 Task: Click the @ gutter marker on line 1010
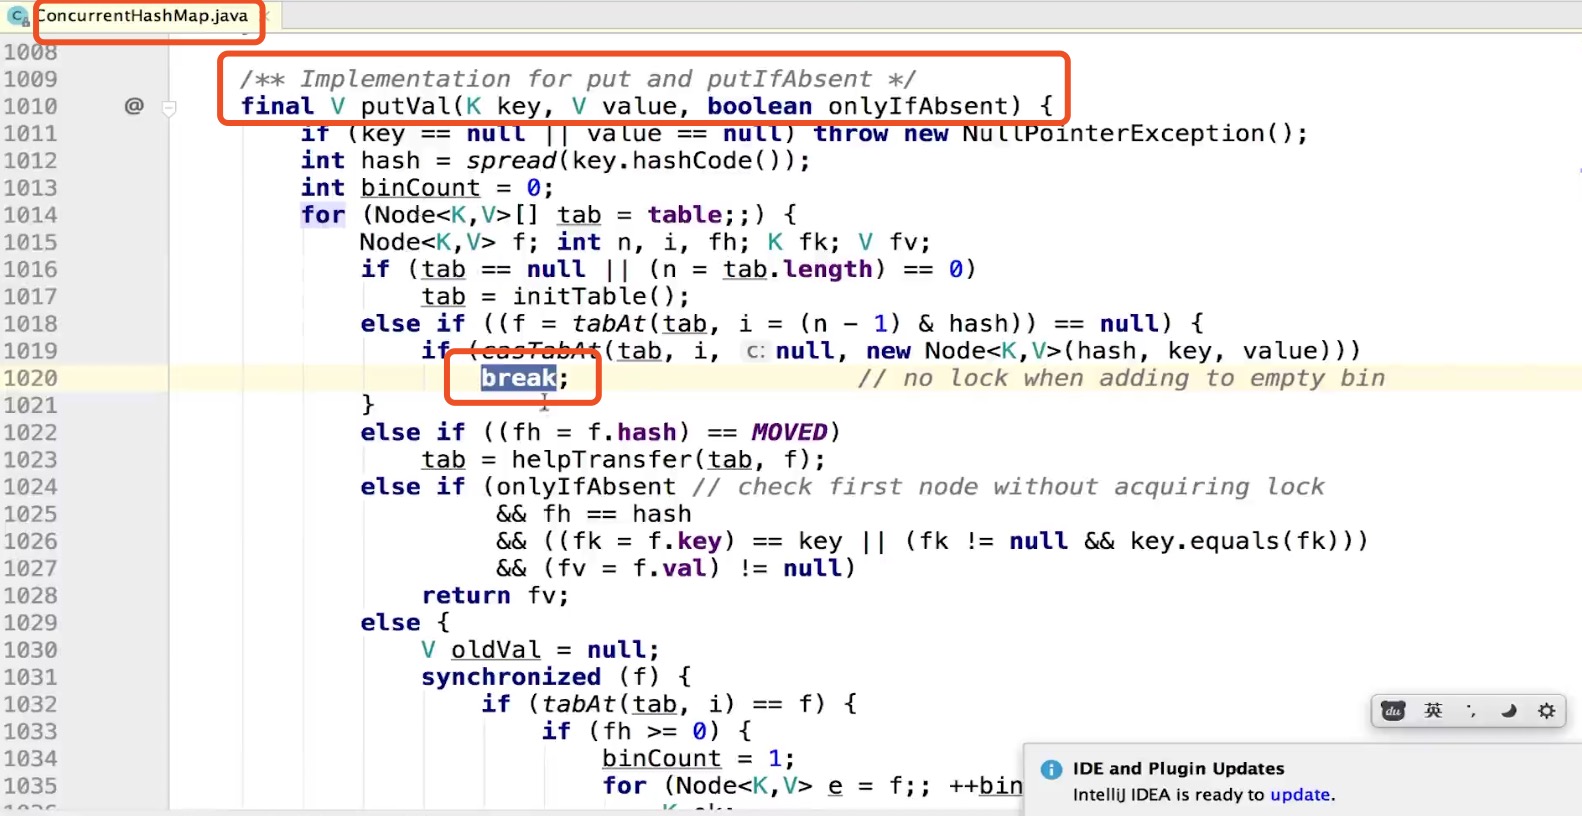coord(134,105)
